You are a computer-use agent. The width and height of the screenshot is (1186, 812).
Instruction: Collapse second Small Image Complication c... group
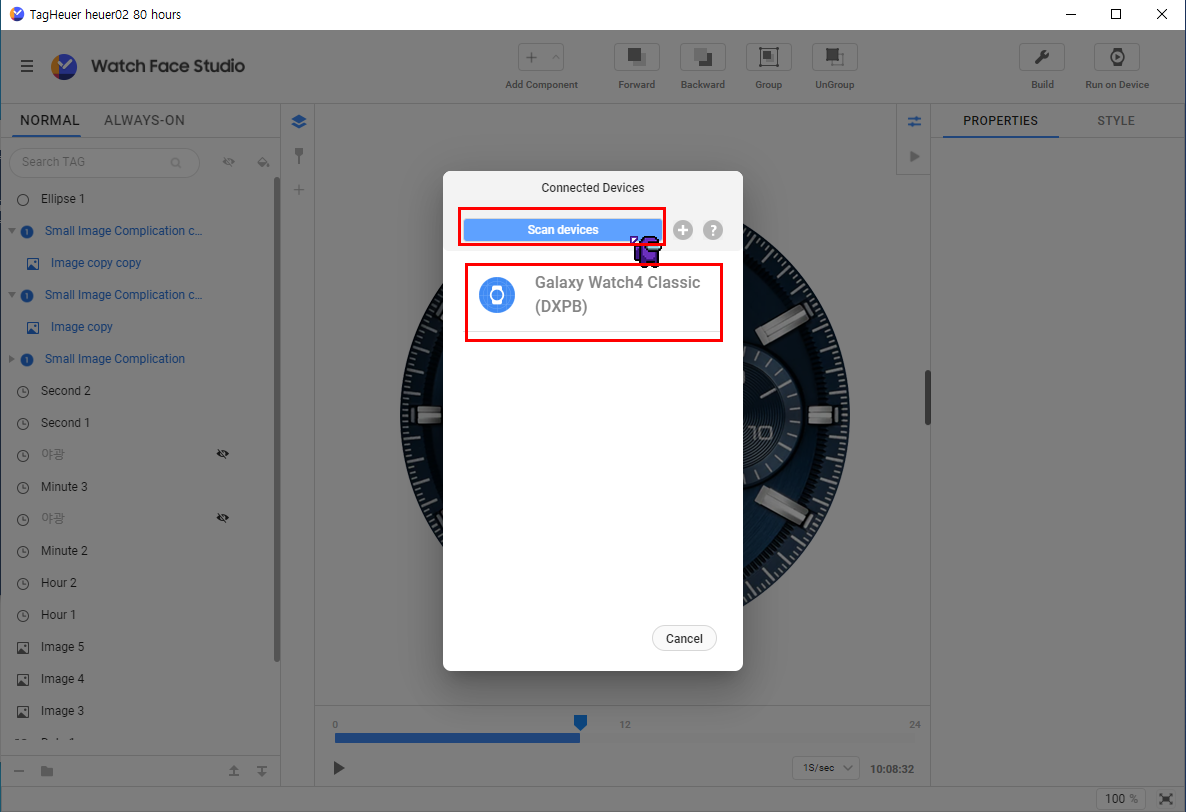pos(12,295)
